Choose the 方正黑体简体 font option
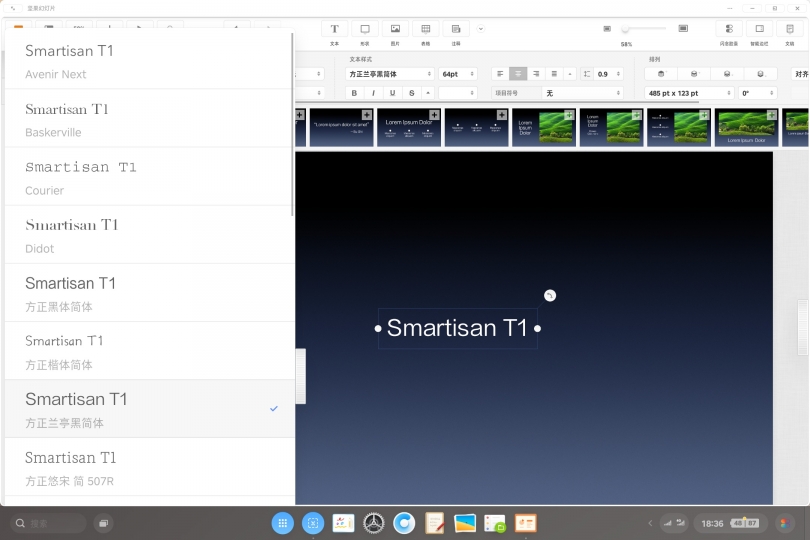Viewport: 810px width, 540px height. click(149, 294)
